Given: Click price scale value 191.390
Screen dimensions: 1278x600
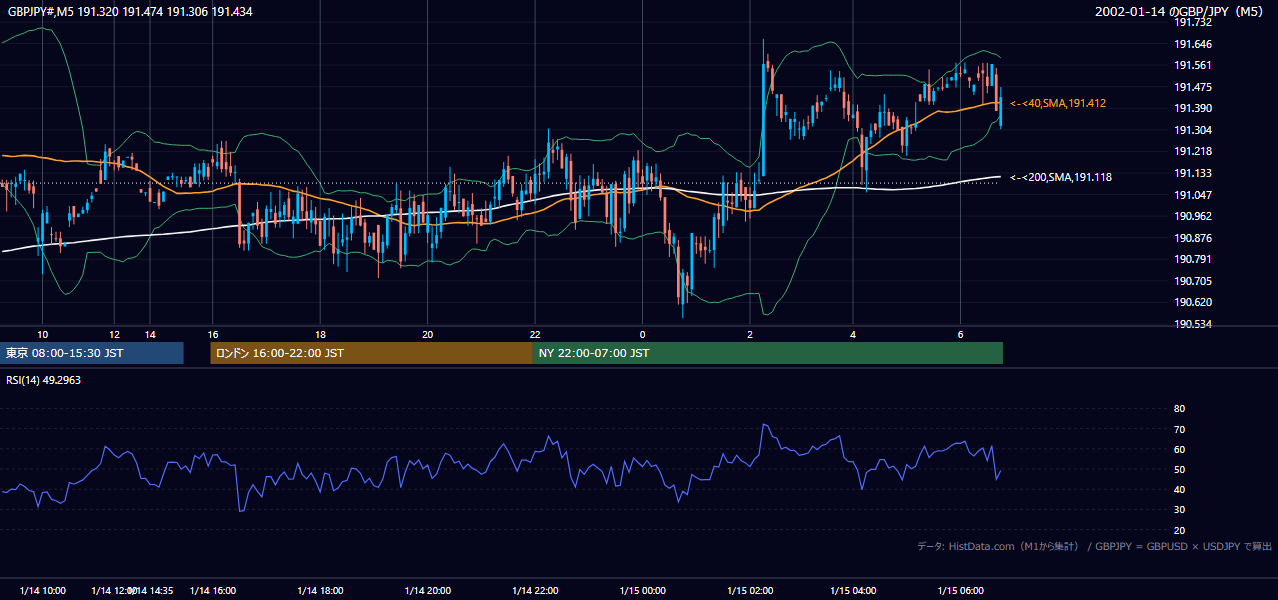Looking at the screenshot, I should [x=1194, y=108].
